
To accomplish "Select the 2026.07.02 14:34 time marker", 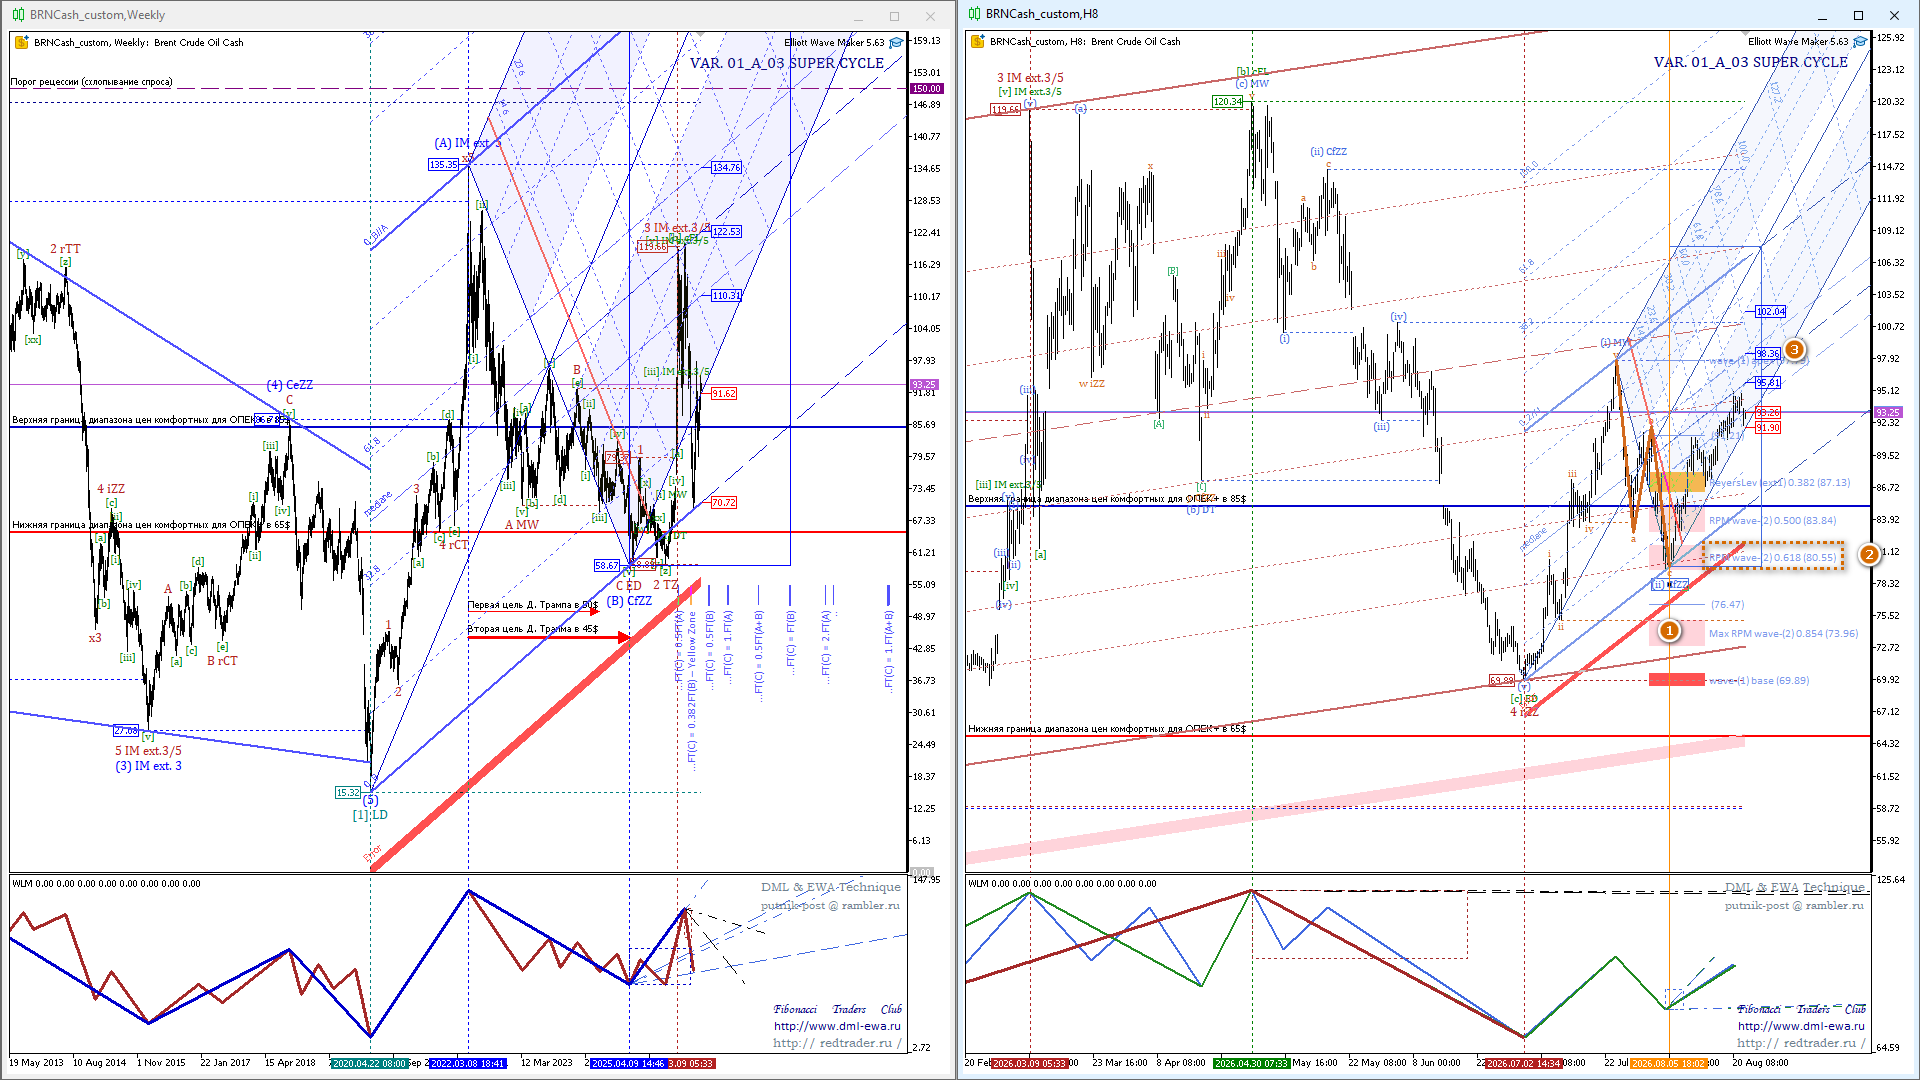I will pos(1523,1063).
